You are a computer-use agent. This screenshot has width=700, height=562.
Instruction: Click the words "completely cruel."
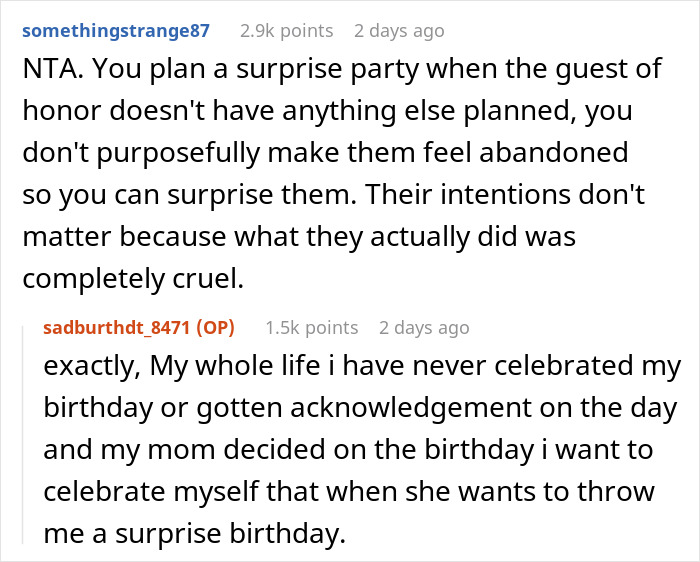click(x=132, y=276)
